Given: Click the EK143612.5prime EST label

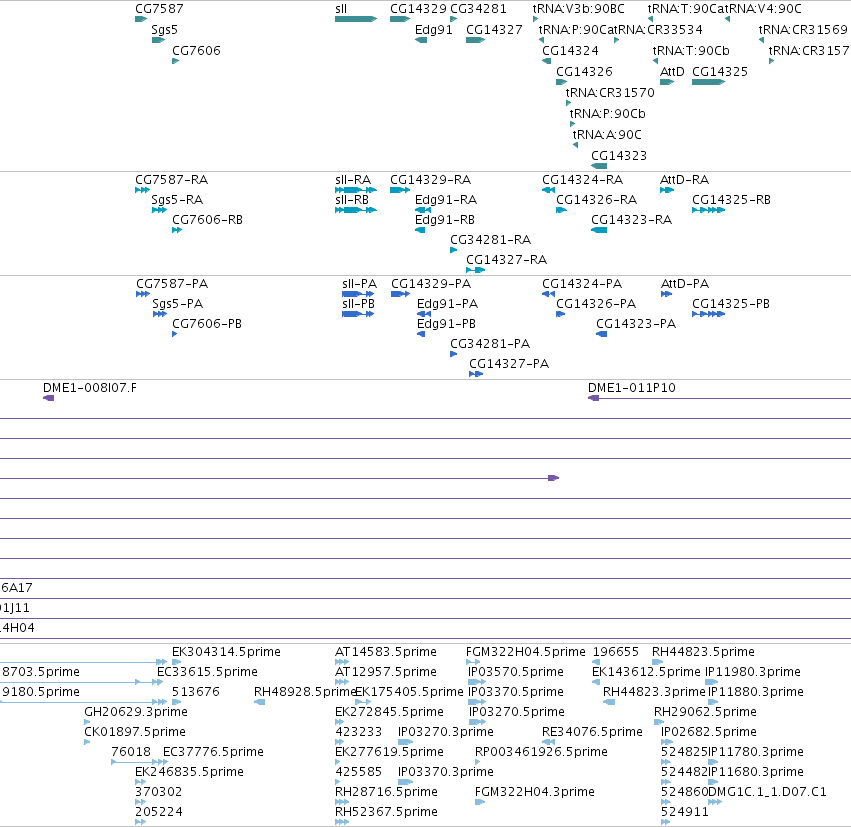Looking at the screenshot, I should pyautogui.click(x=646, y=672).
